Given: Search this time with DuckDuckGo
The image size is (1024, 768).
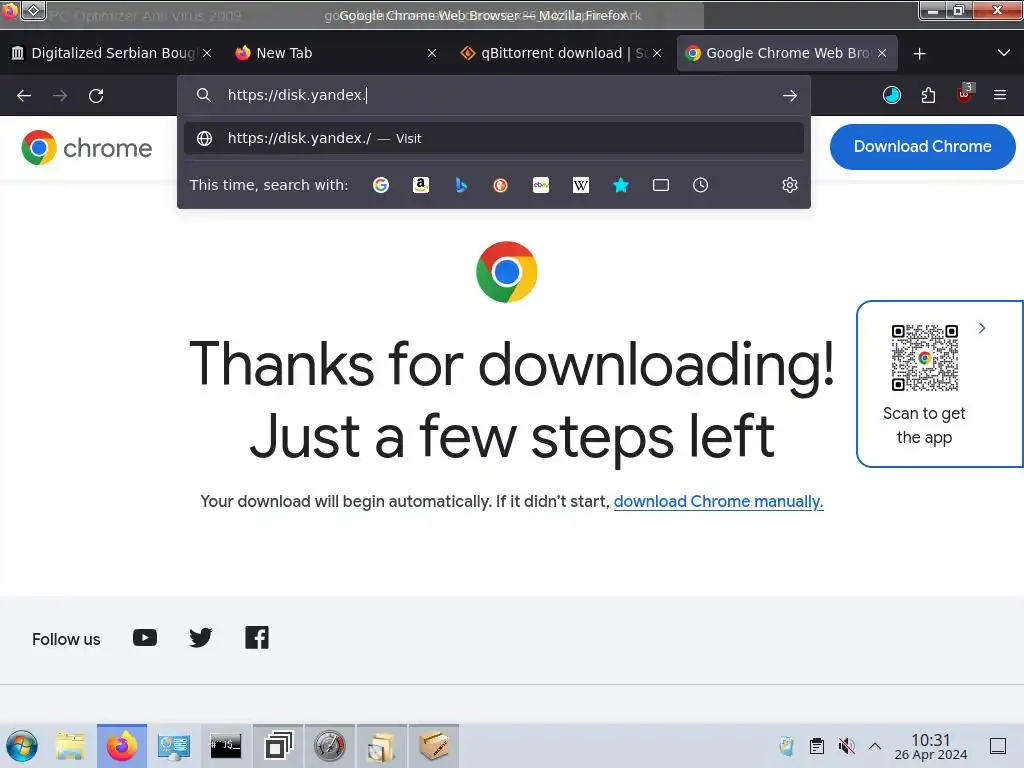Looking at the screenshot, I should click(x=501, y=185).
